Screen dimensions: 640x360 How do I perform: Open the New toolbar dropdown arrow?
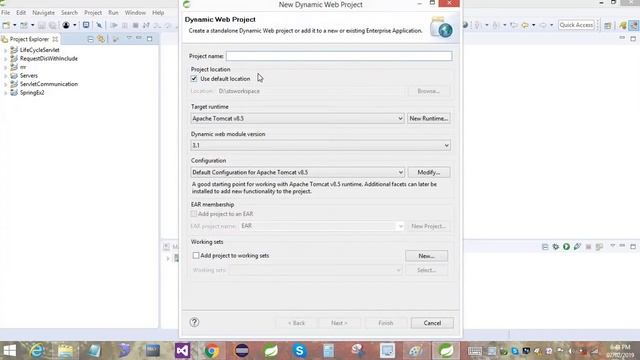pyautogui.click(x=14, y=25)
